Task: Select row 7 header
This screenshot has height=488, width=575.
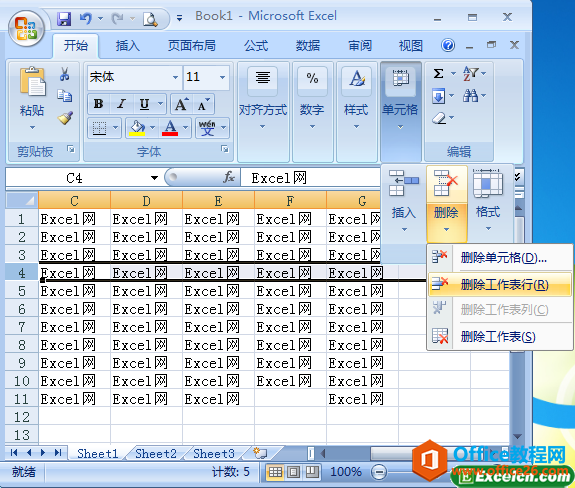Action: [22, 326]
